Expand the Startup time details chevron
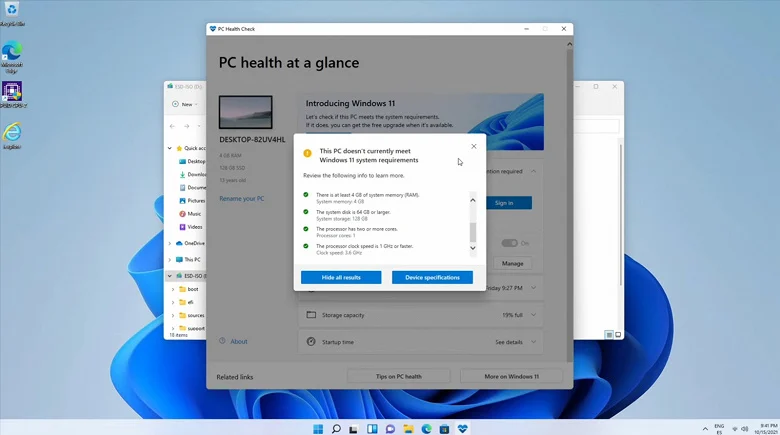The image size is (780, 435). click(x=533, y=342)
